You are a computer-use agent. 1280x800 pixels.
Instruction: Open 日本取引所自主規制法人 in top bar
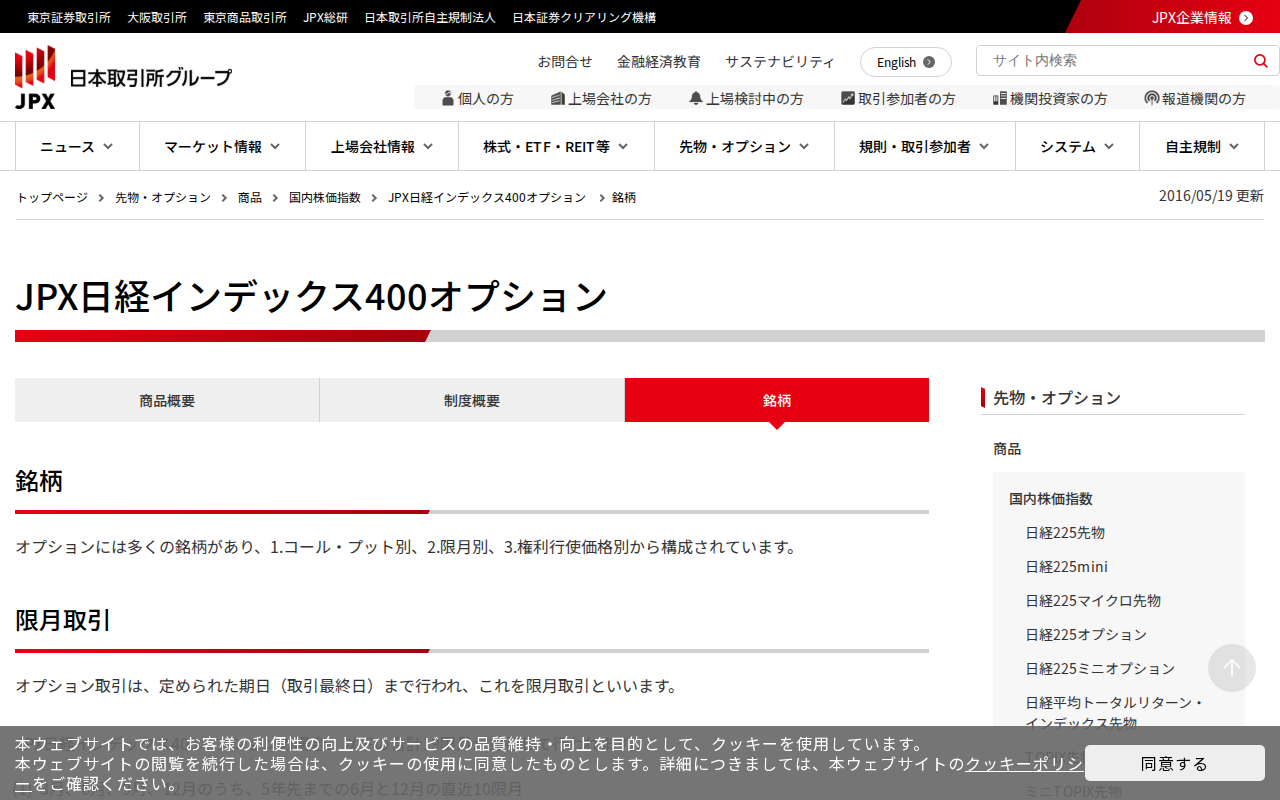click(x=430, y=17)
